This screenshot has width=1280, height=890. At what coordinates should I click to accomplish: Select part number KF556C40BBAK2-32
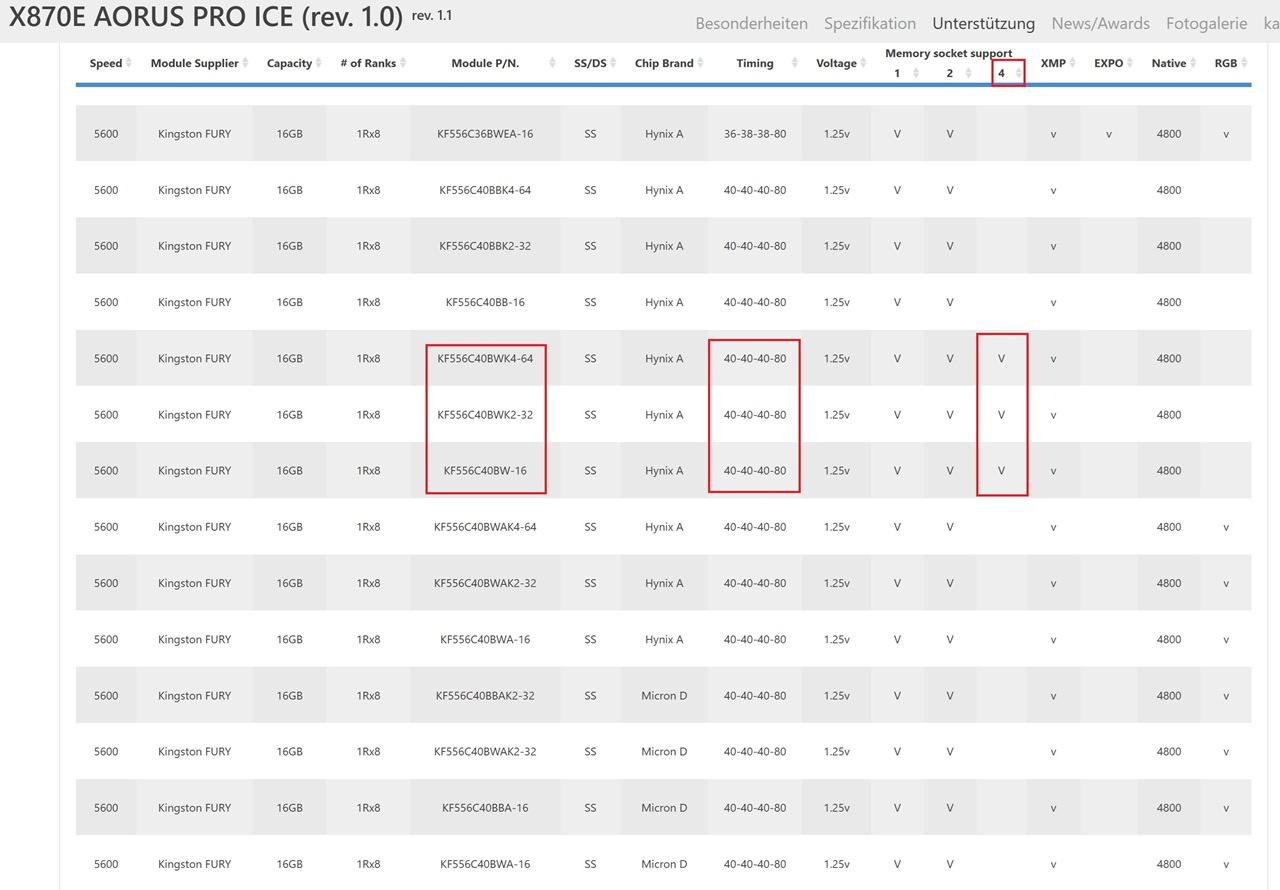pyautogui.click(x=485, y=695)
